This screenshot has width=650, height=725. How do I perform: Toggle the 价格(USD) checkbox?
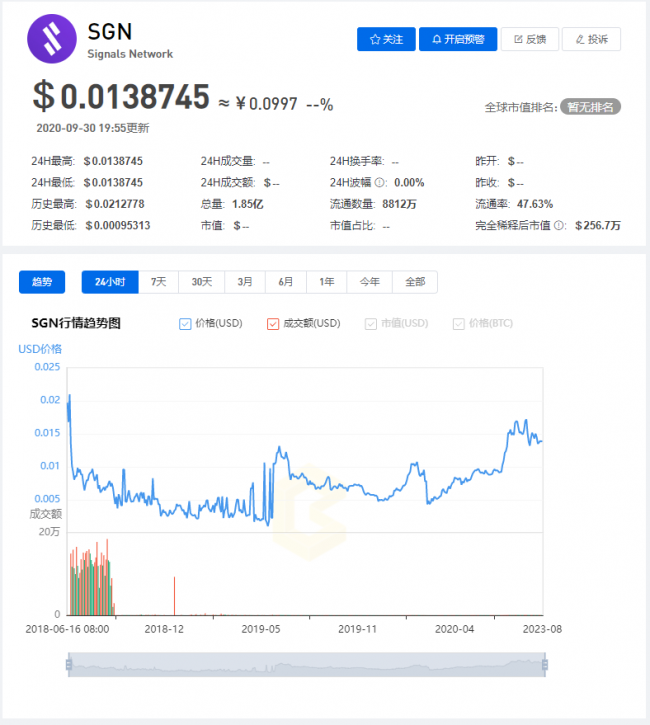pyautogui.click(x=185, y=324)
